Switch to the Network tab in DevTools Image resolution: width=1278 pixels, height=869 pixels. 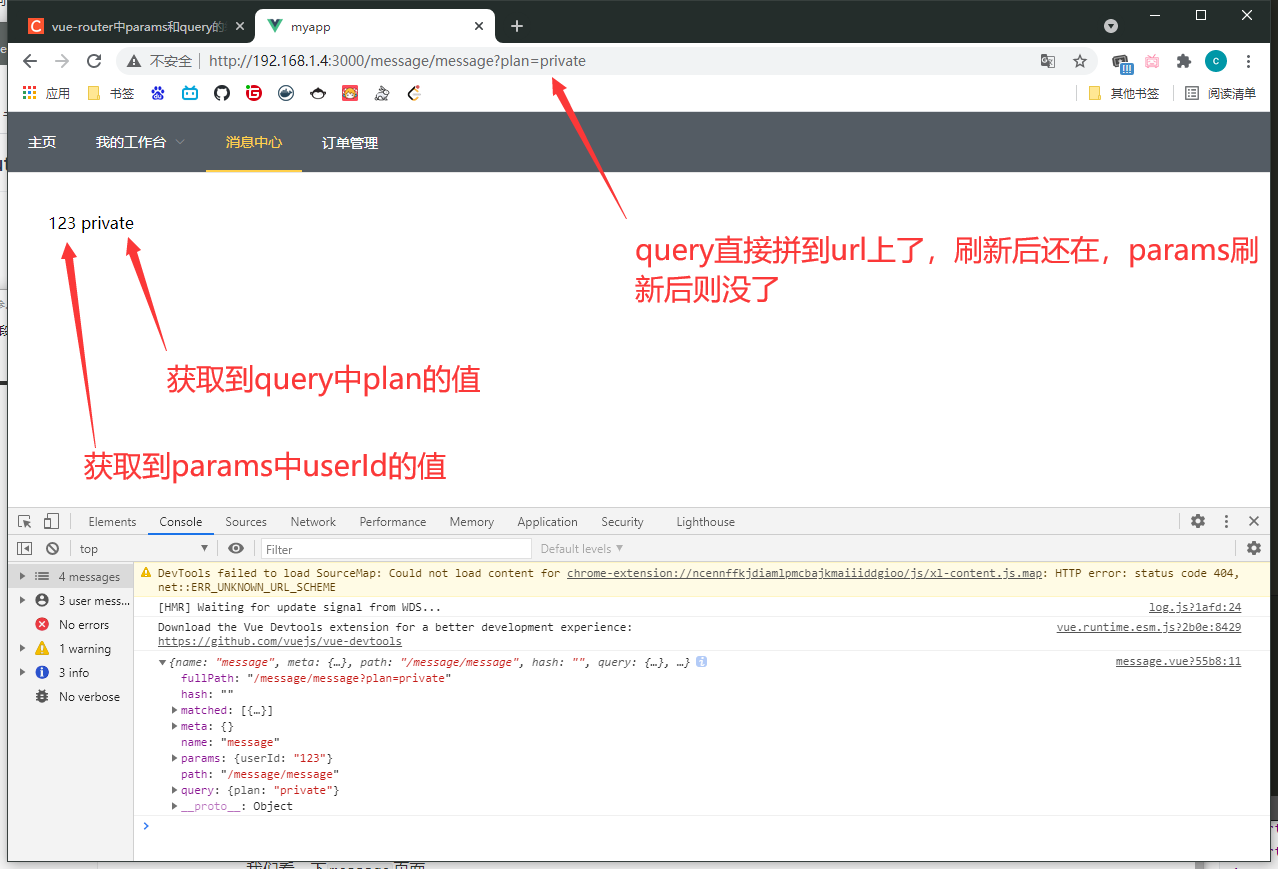pos(312,521)
